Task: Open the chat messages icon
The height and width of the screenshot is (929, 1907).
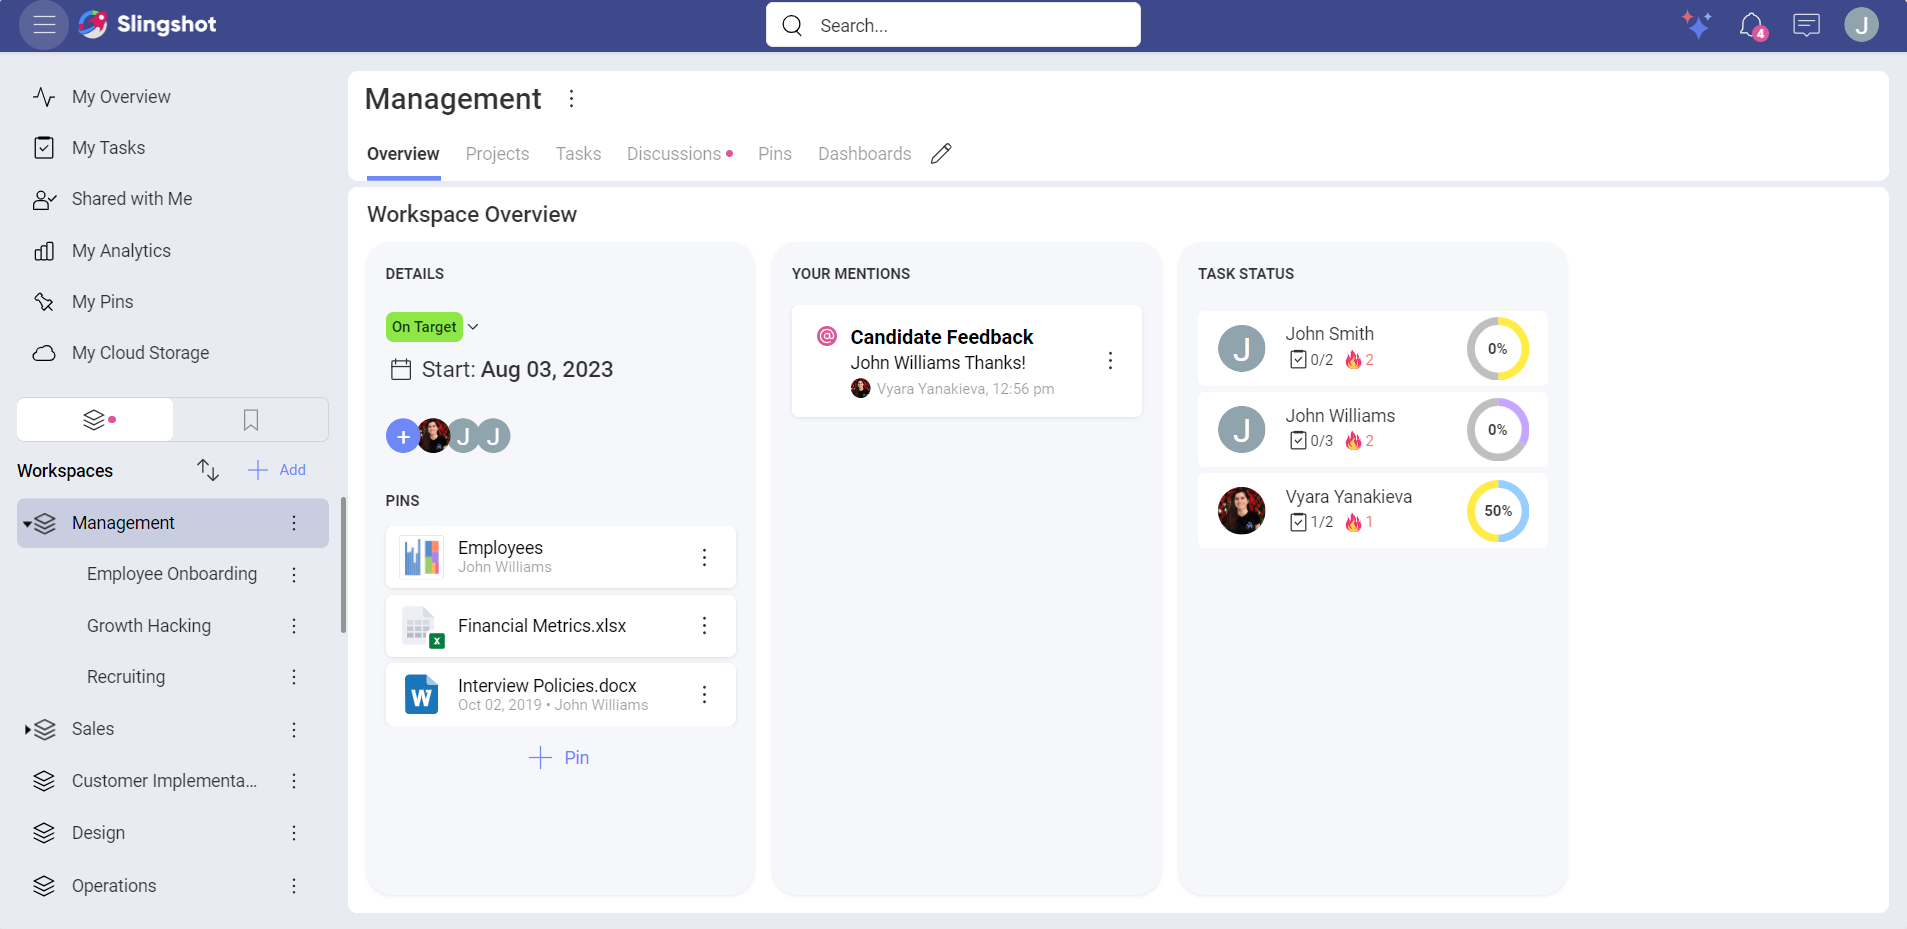Action: click(x=1806, y=25)
